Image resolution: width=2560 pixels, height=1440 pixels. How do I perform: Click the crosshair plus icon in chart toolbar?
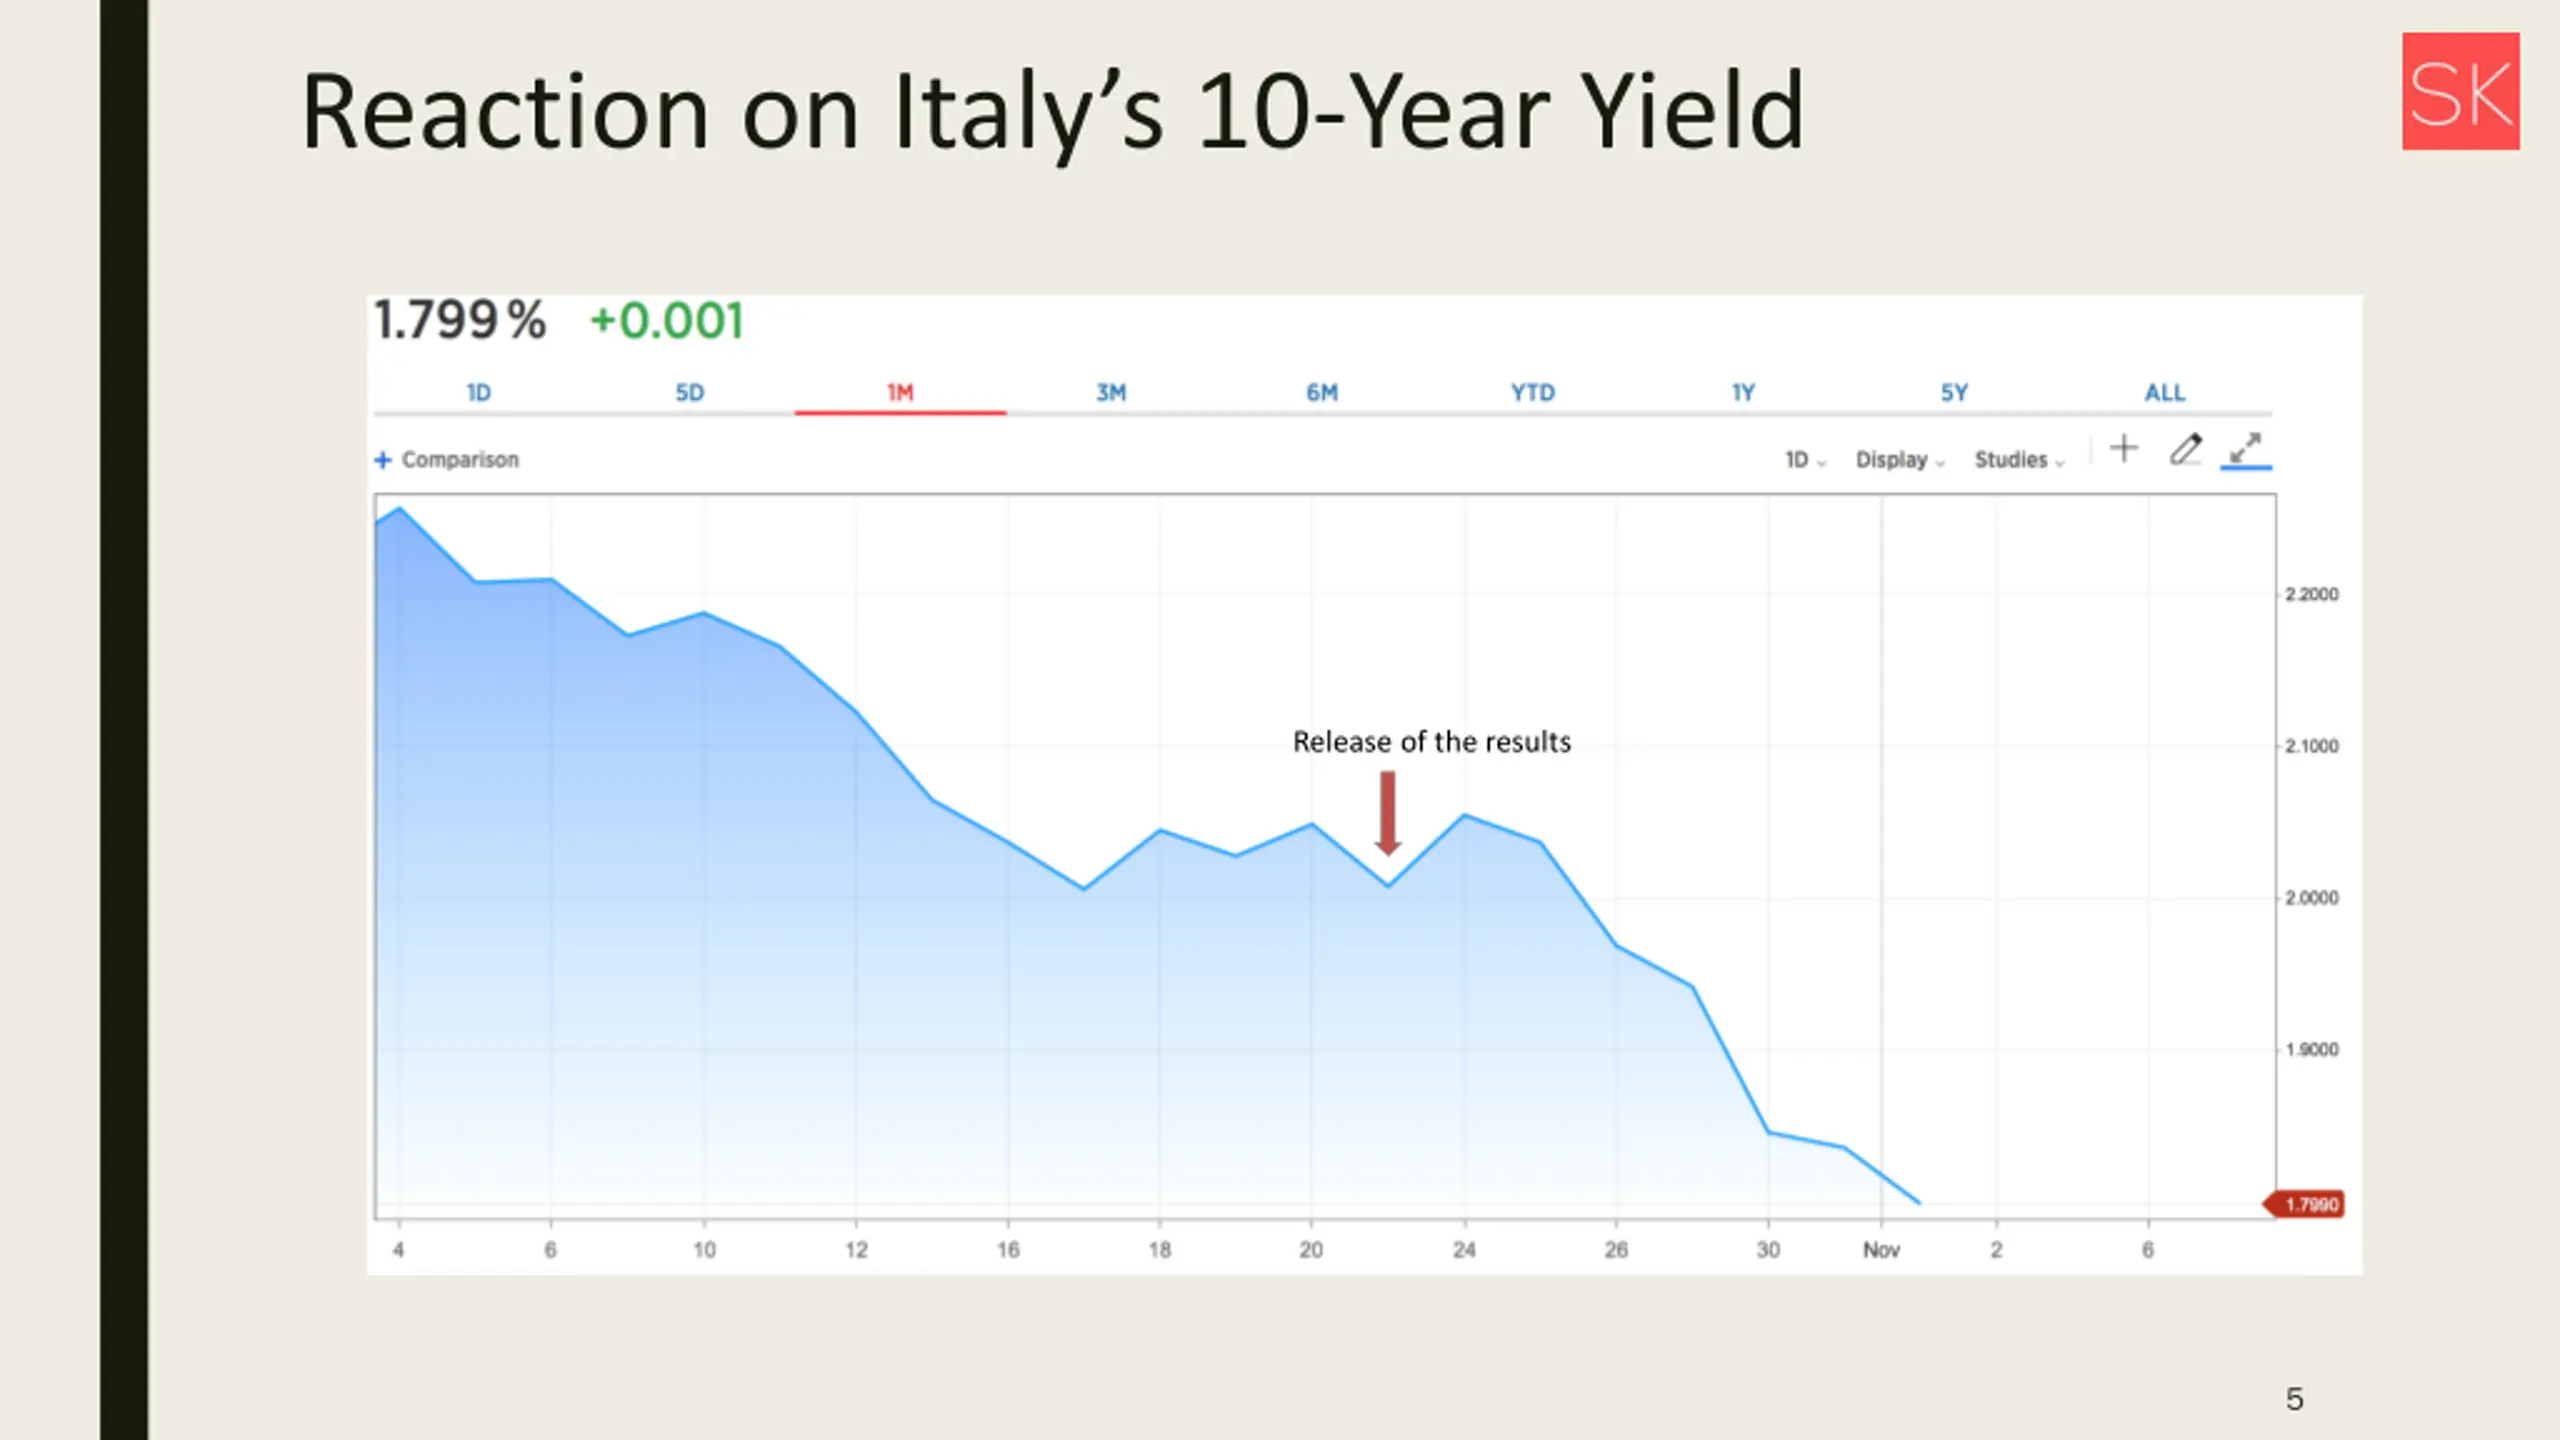pos(2124,448)
